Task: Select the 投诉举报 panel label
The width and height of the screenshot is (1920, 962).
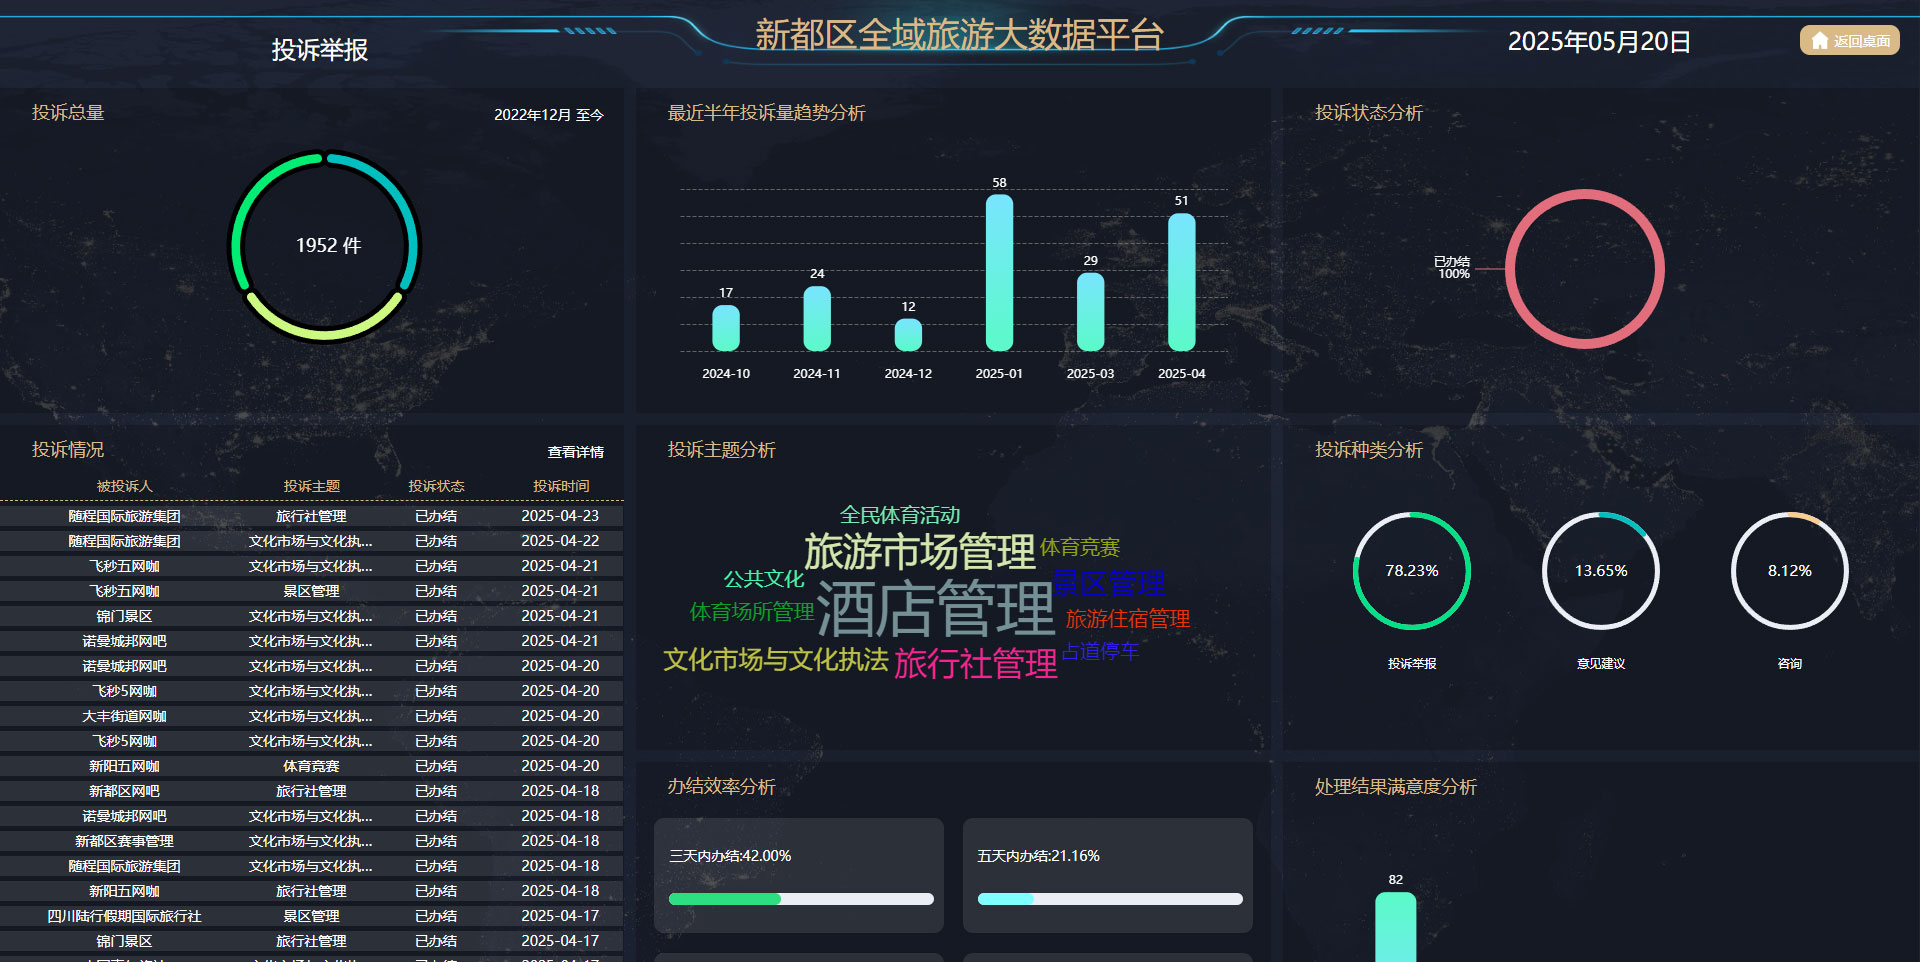Action: coord(318,49)
